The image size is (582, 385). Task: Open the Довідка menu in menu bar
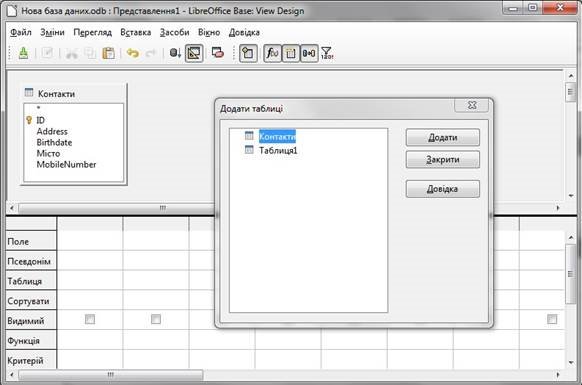pyautogui.click(x=244, y=32)
